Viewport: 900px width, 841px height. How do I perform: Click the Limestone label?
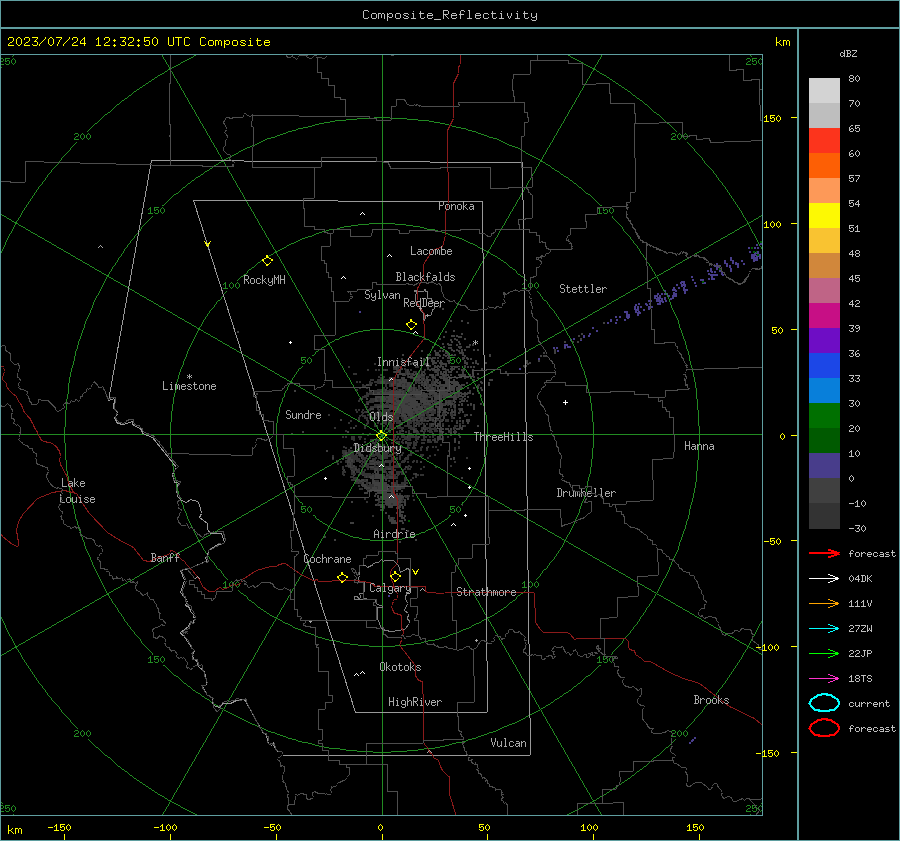(x=189, y=386)
